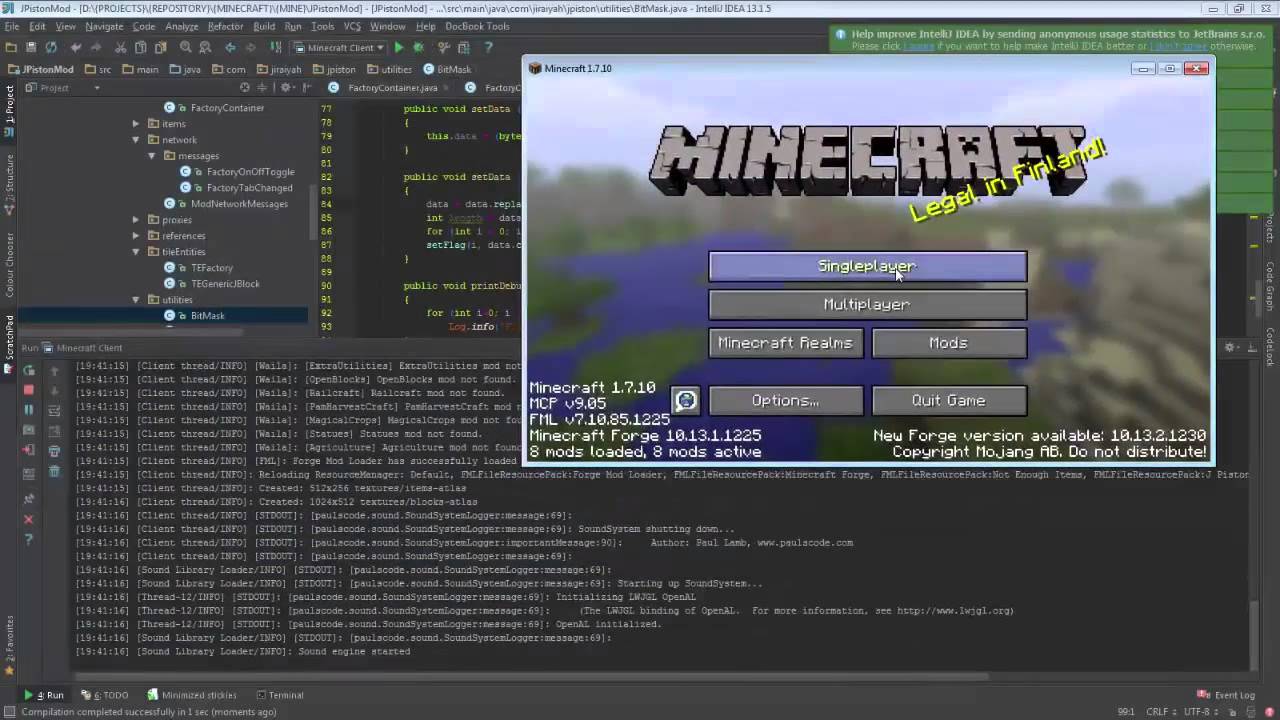This screenshot has height=720, width=1280.
Task: Click the Clear All trash icon in console
Action: point(54,471)
